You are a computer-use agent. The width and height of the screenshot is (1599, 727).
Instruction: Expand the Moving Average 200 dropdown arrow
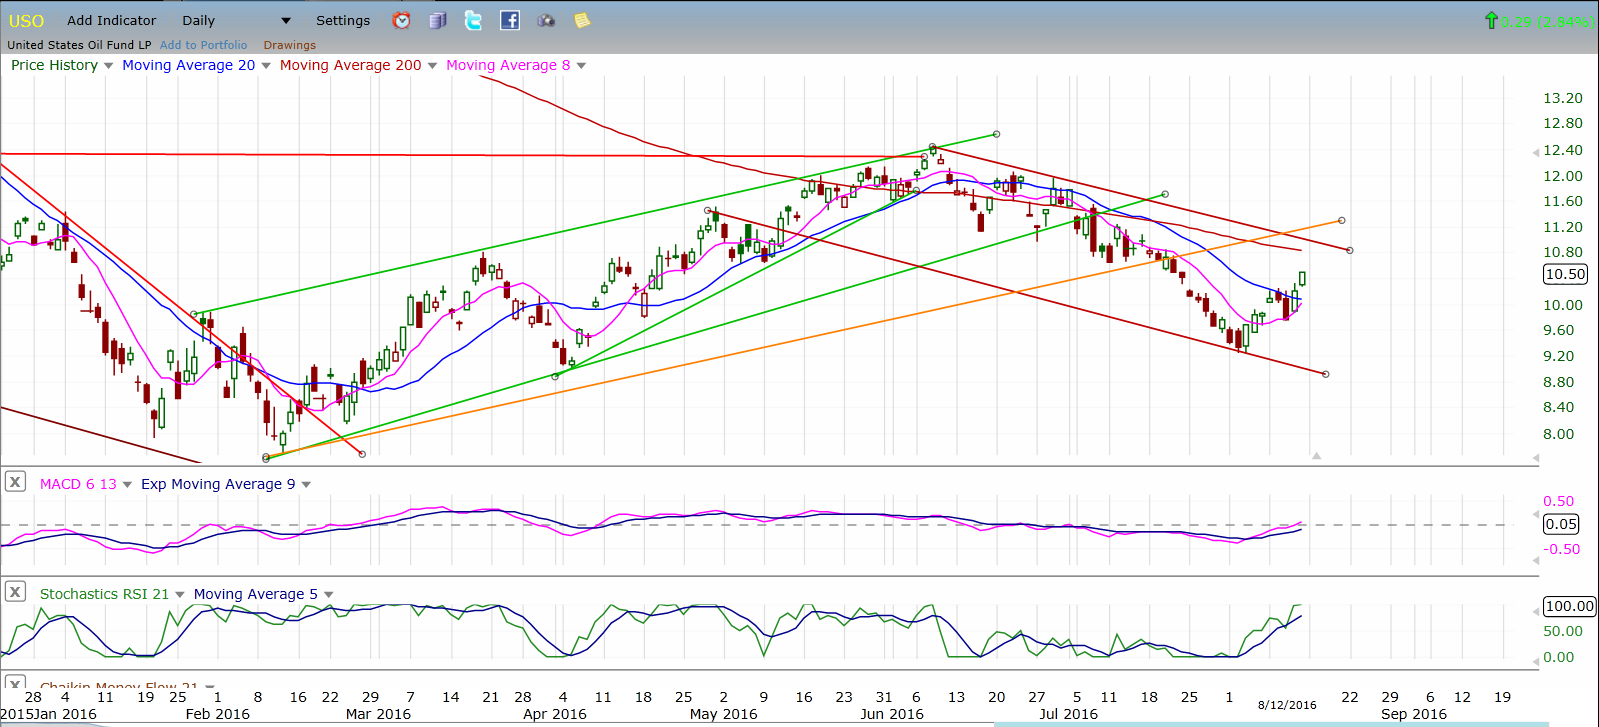coord(432,66)
